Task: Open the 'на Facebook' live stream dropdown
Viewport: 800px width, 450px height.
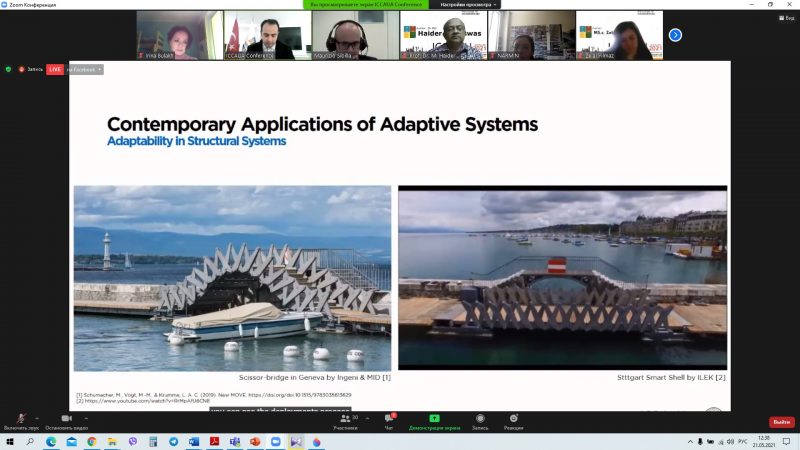Action: (x=84, y=69)
